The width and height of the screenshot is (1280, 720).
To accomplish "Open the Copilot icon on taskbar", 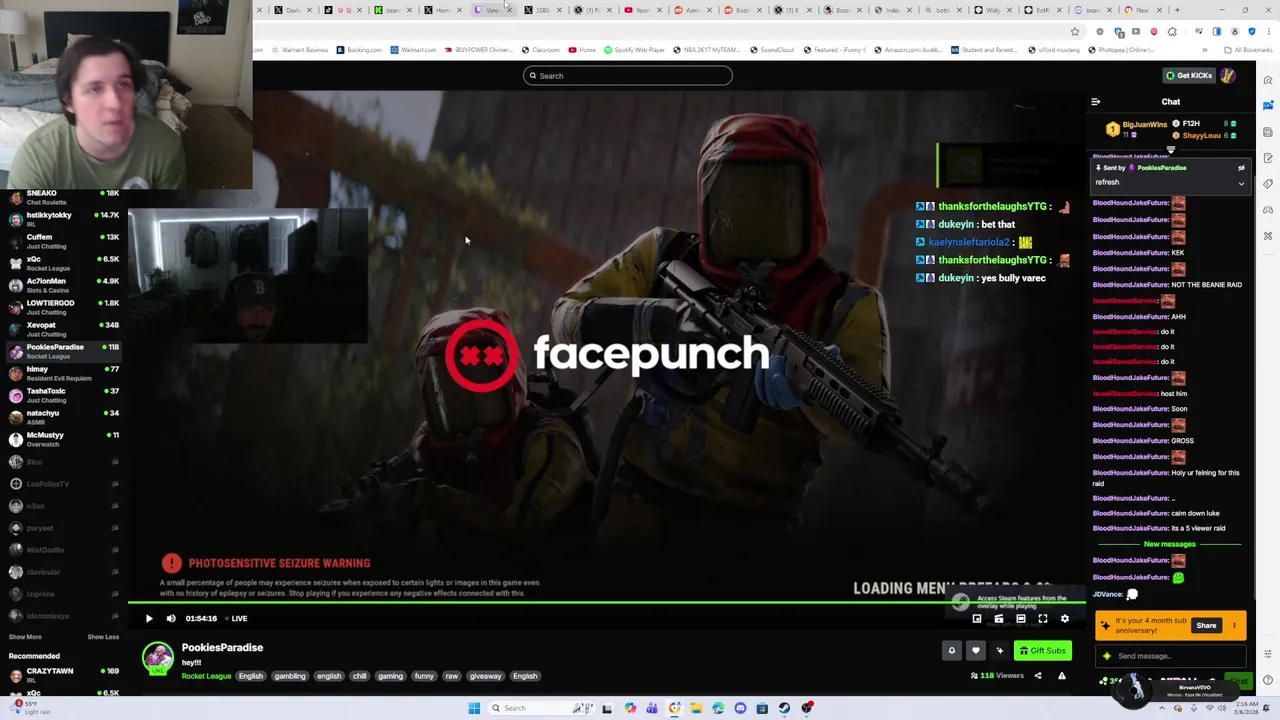I will point(630,708).
